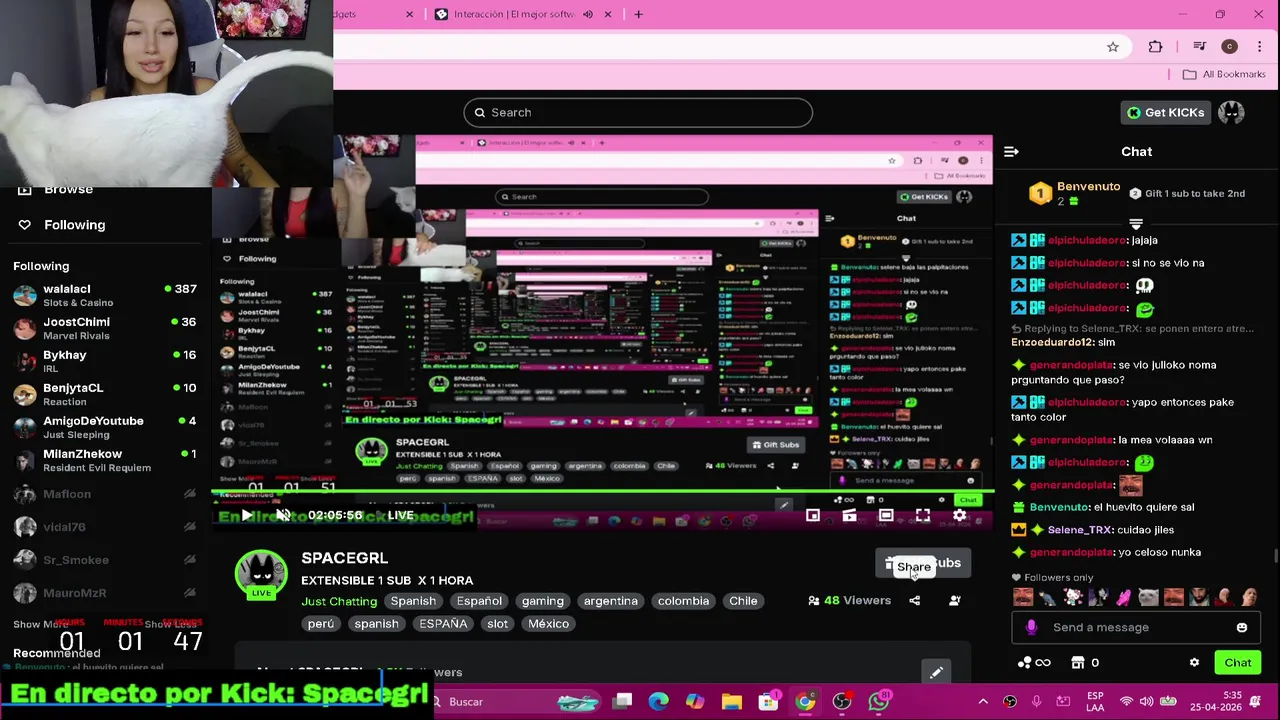The height and width of the screenshot is (720, 1280).
Task: Open BenjytaCL channel in Following list
Action: pos(105,394)
